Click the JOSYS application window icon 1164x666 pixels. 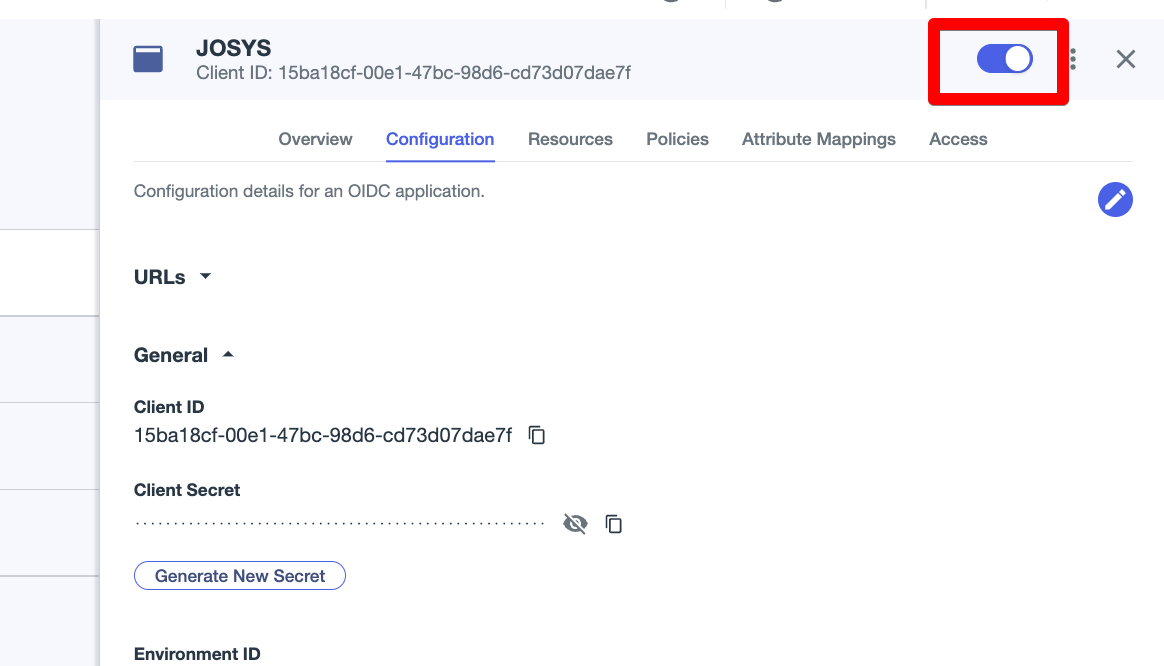pyautogui.click(x=148, y=60)
